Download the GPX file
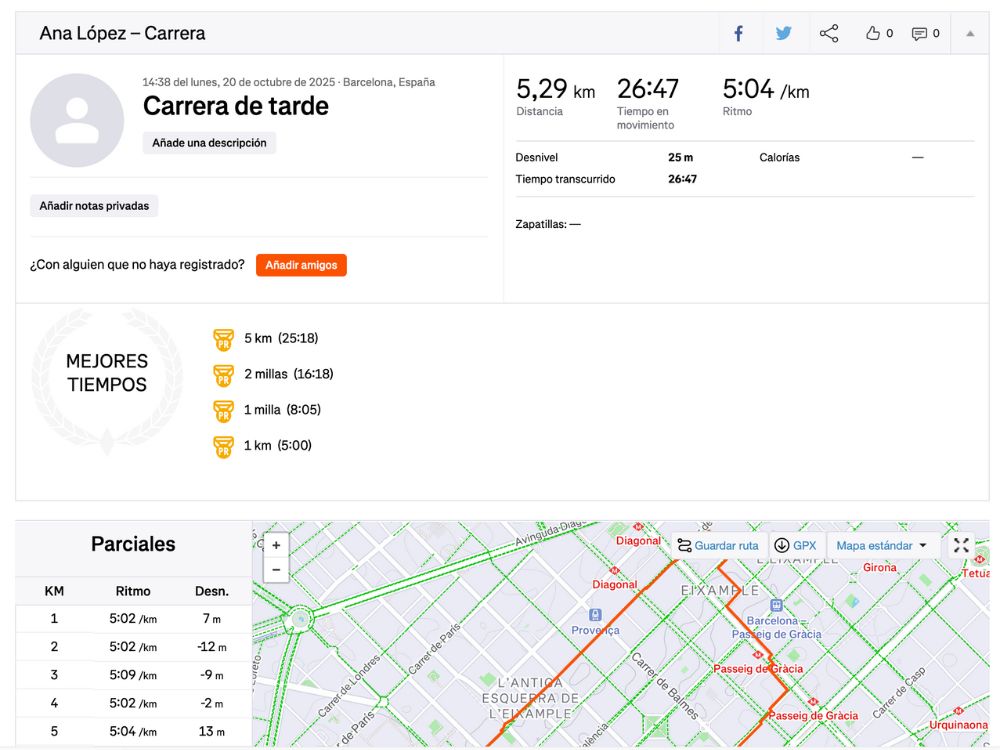Screen dimensions: 1000x750 point(795,546)
